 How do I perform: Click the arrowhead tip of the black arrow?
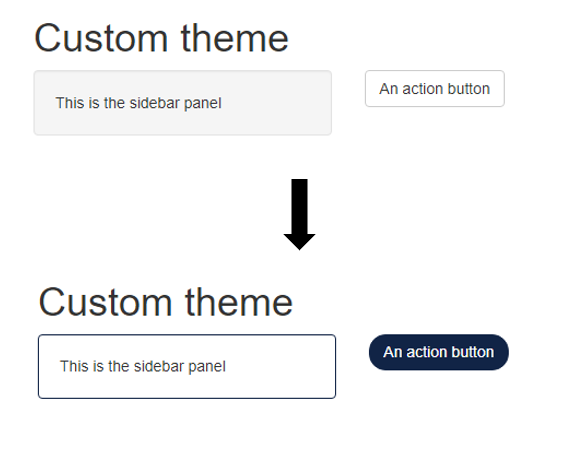(300, 243)
